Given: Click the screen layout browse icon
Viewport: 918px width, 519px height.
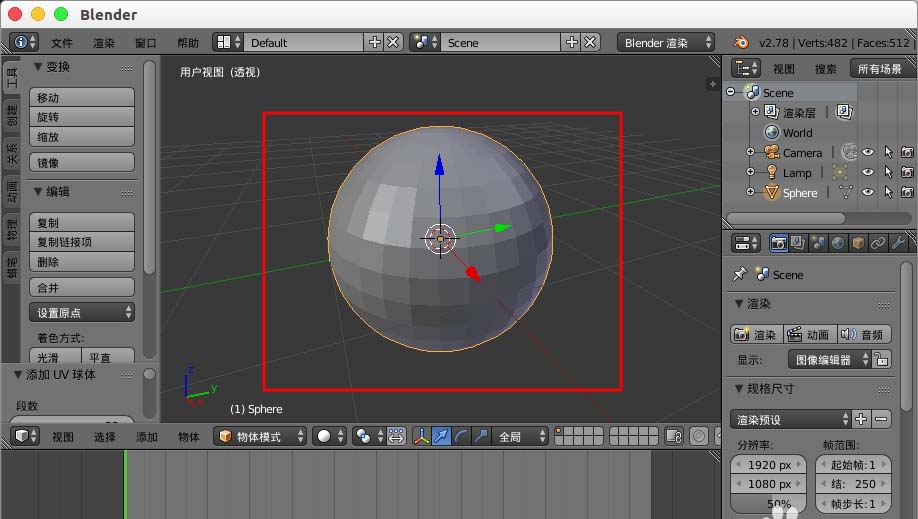Looking at the screenshot, I should [228, 42].
